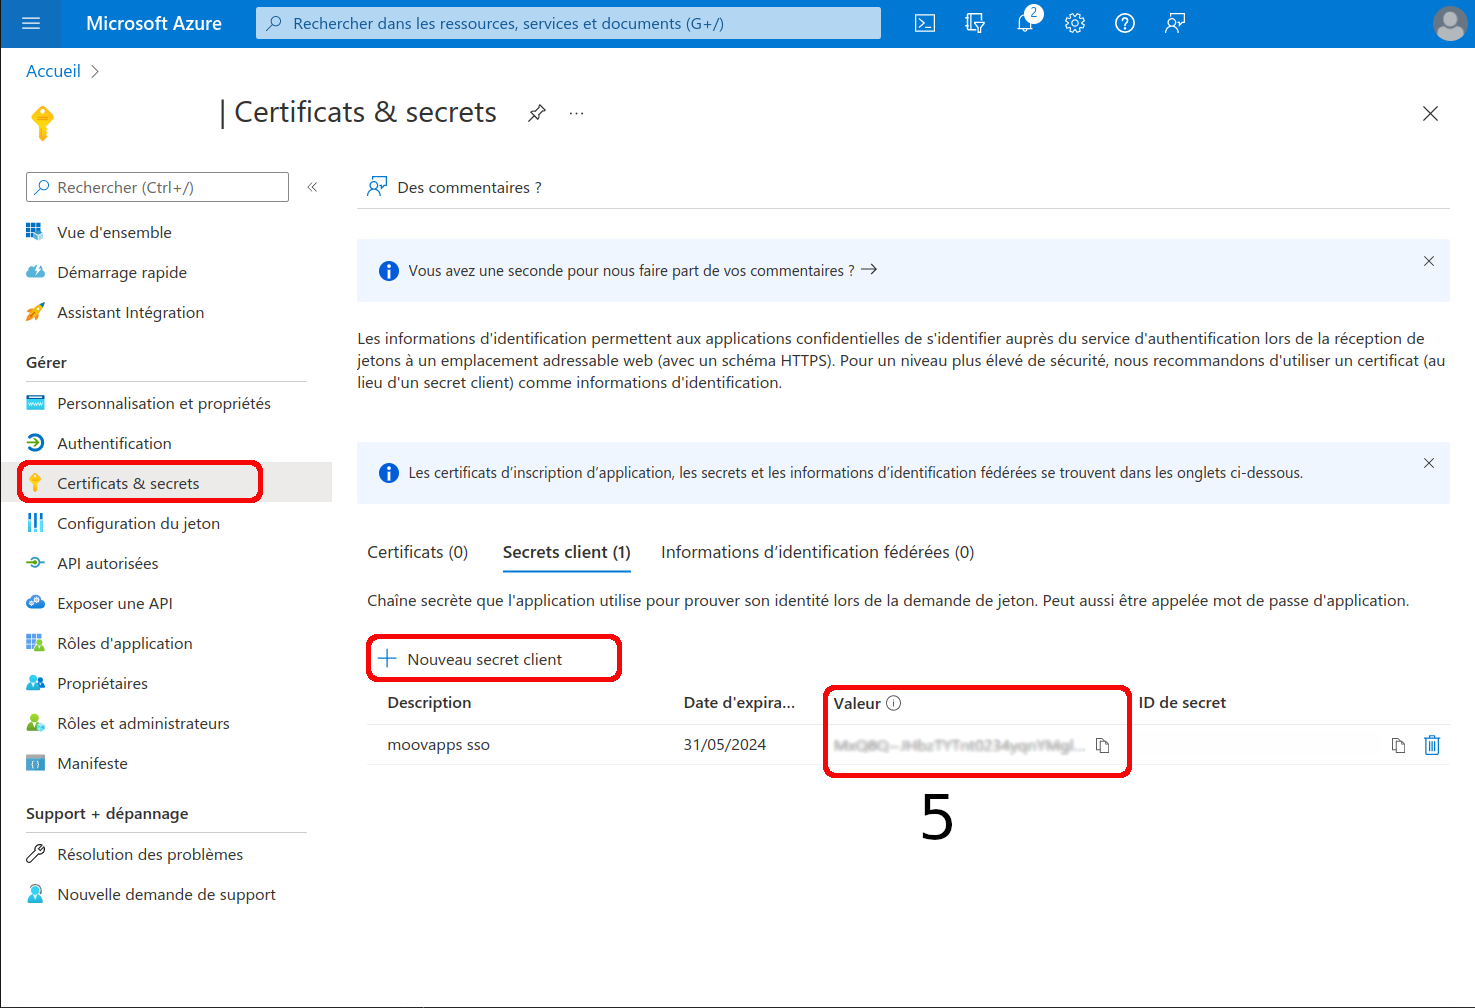Follow the feedback survey banner link
1475x1008 pixels.
click(x=642, y=270)
